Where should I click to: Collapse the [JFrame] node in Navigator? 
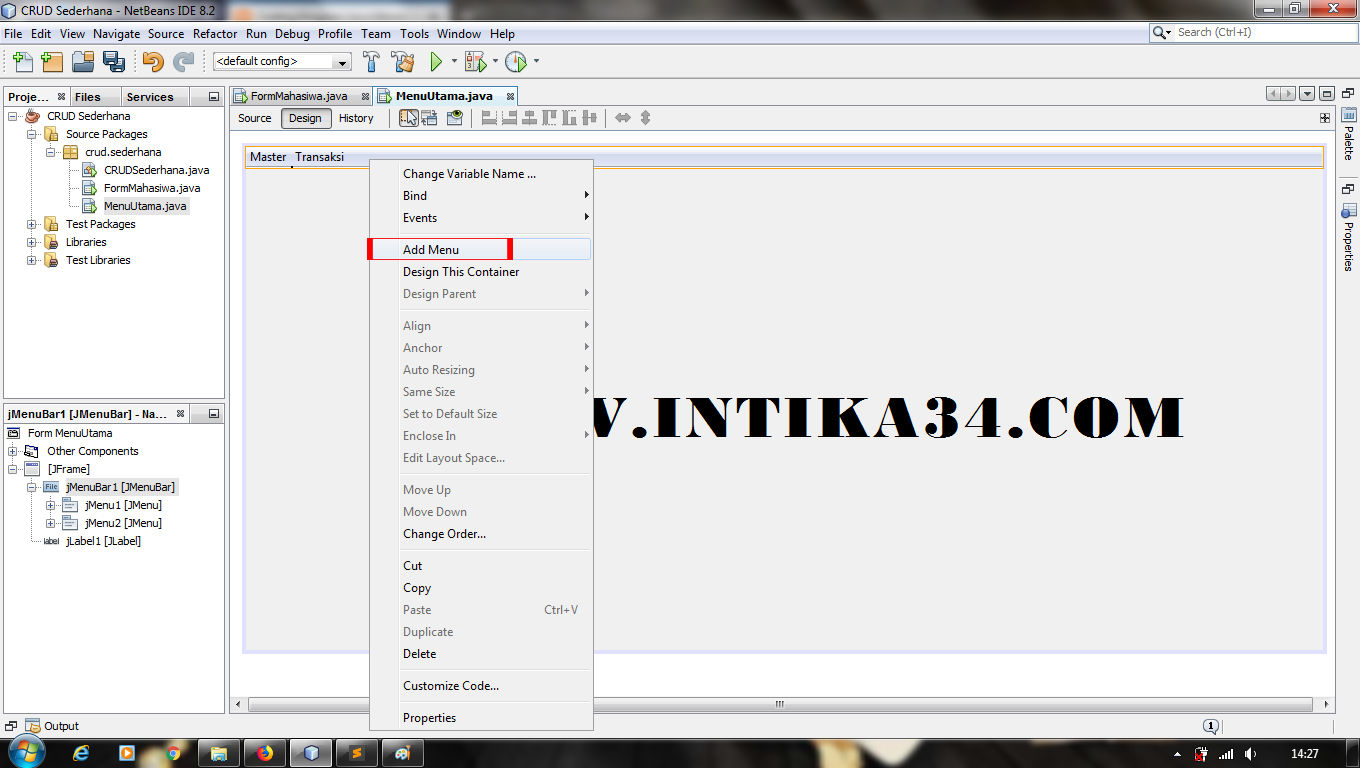(x=14, y=469)
